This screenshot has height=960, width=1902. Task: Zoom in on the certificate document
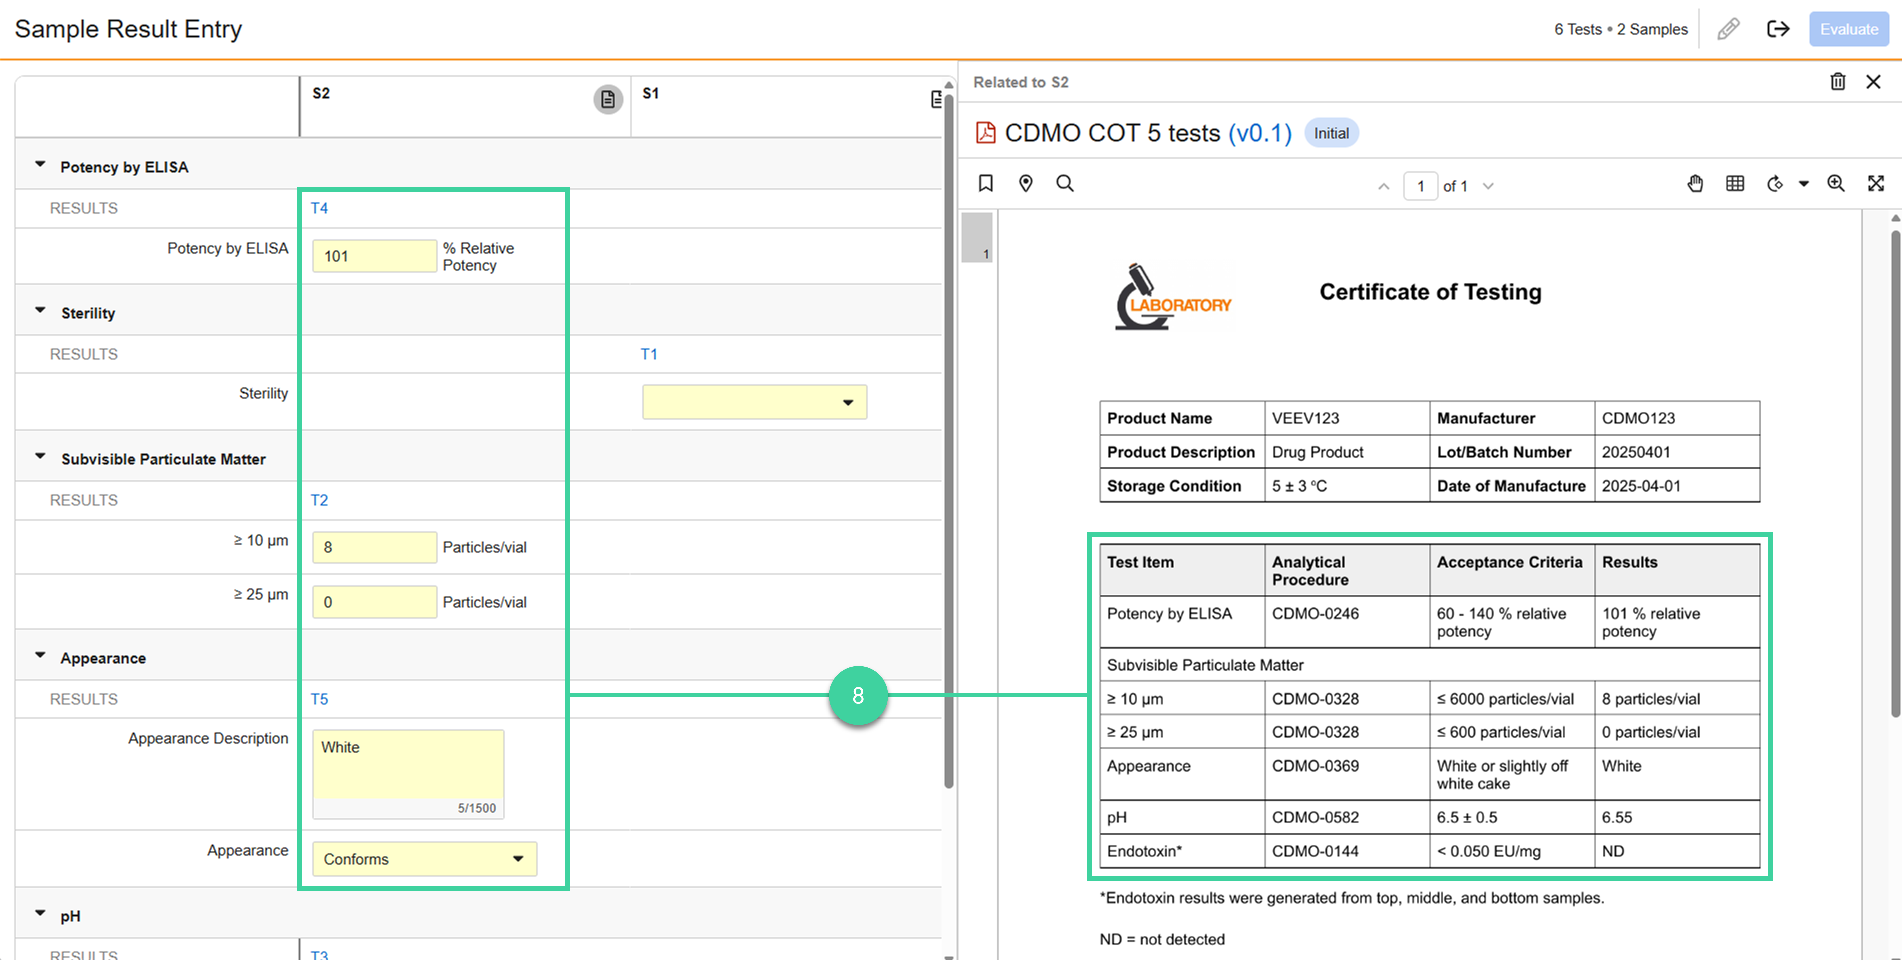[1836, 183]
